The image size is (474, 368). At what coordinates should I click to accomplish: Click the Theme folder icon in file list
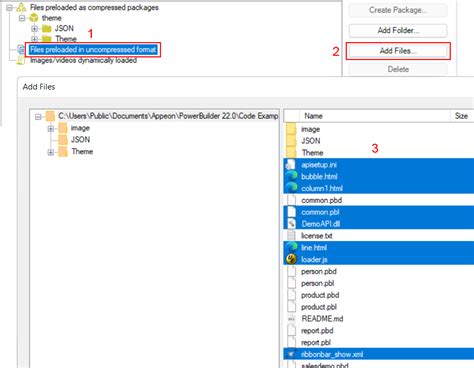291,153
